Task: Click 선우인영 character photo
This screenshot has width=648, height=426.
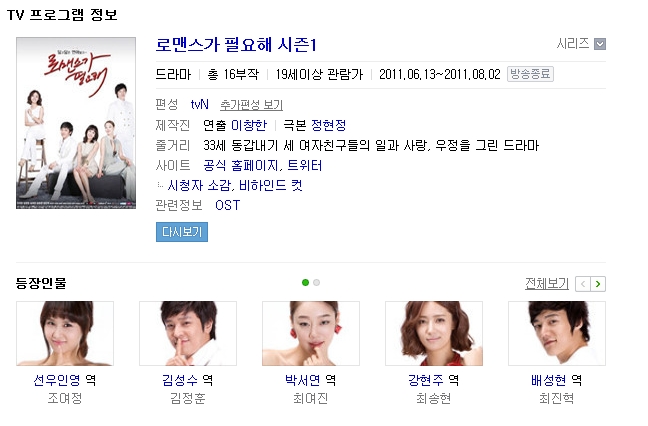Action: [x=65, y=333]
